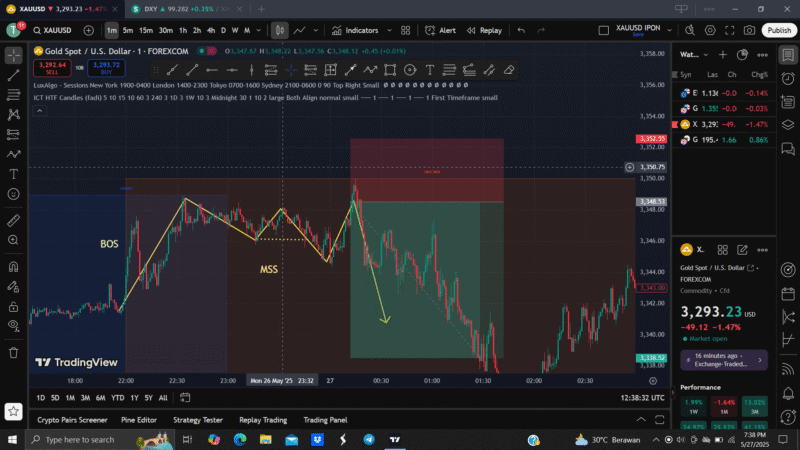Screen dimensions: 800x450
Task: Click the Publish button
Action: [778, 30]
